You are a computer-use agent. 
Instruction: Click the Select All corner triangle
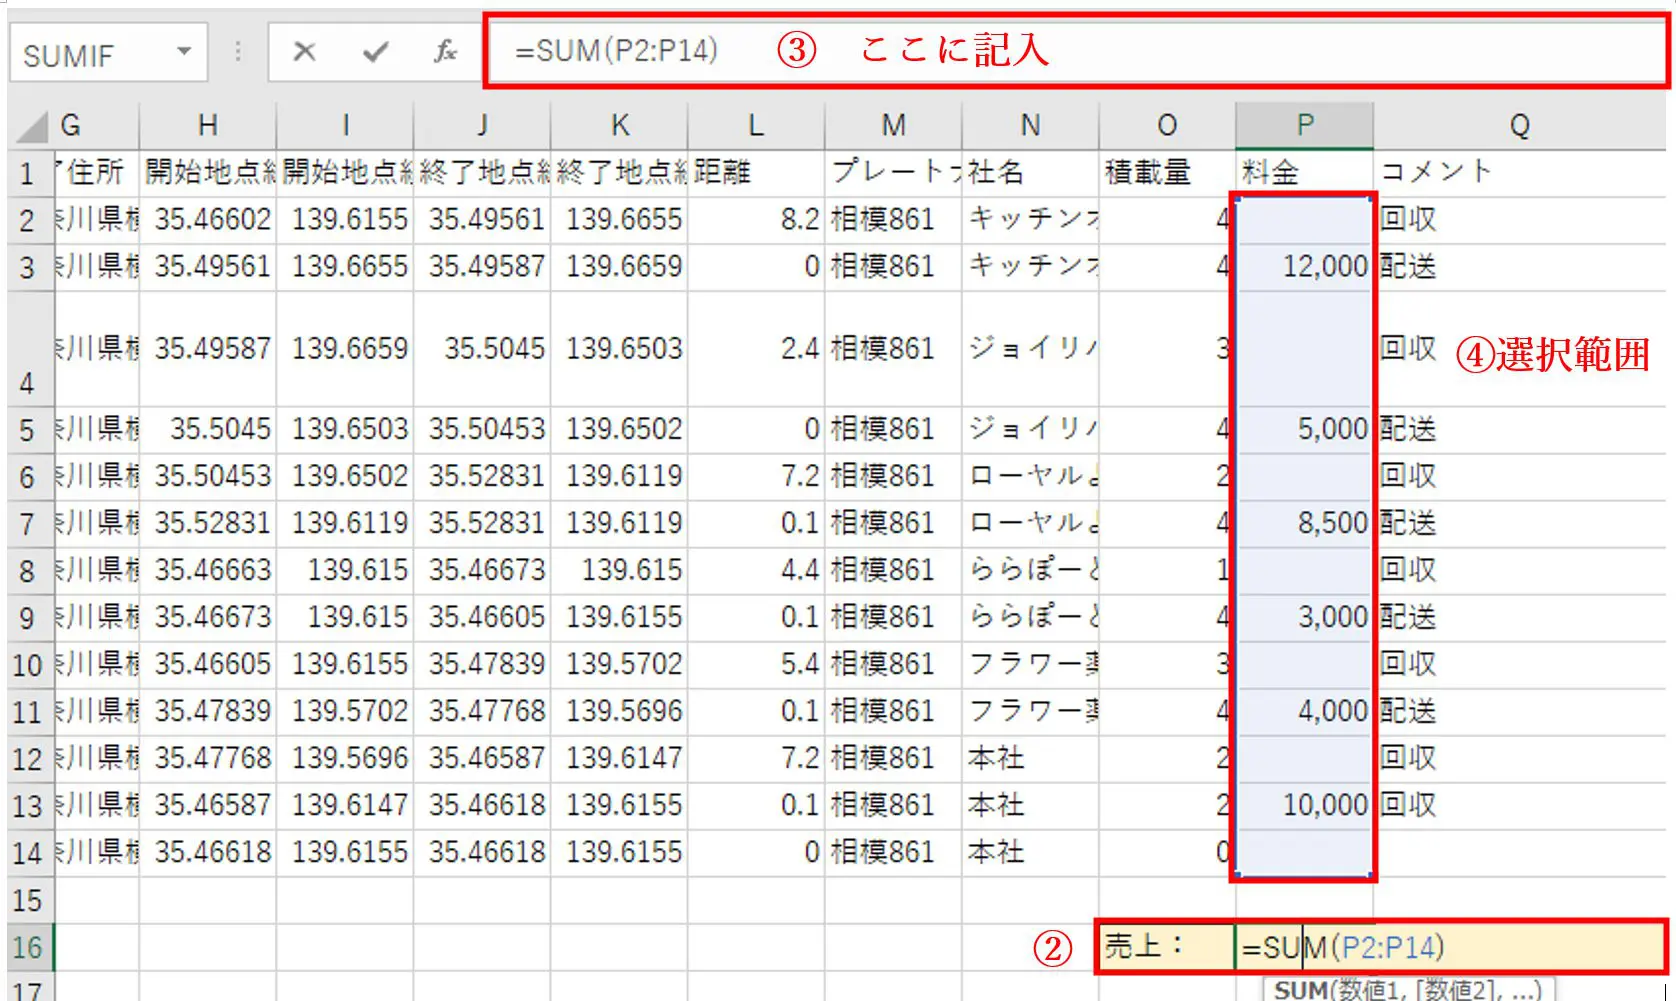point(32,127)
